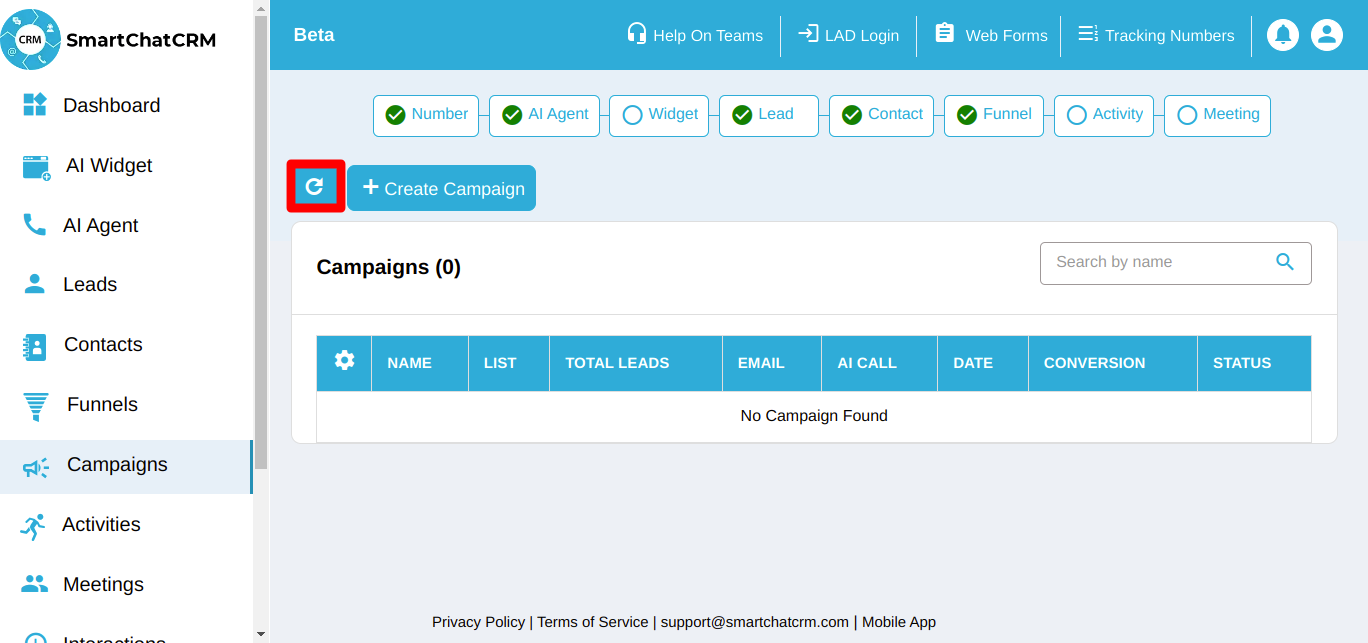This screenshot has width=1368, height=643.
Task: Click the checked Number step
Action: [x=426, y=115]
